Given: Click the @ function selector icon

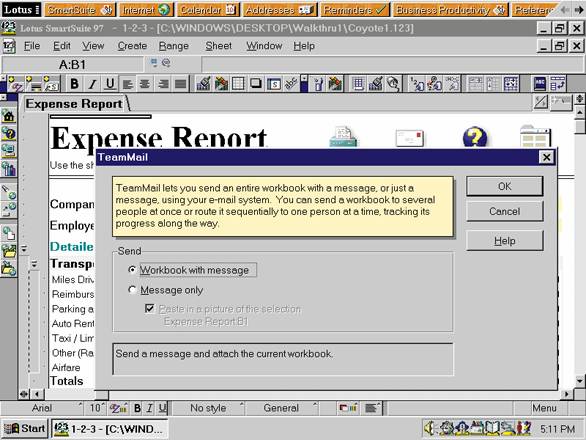Looking at the screenshot, I should click(166, 63).
